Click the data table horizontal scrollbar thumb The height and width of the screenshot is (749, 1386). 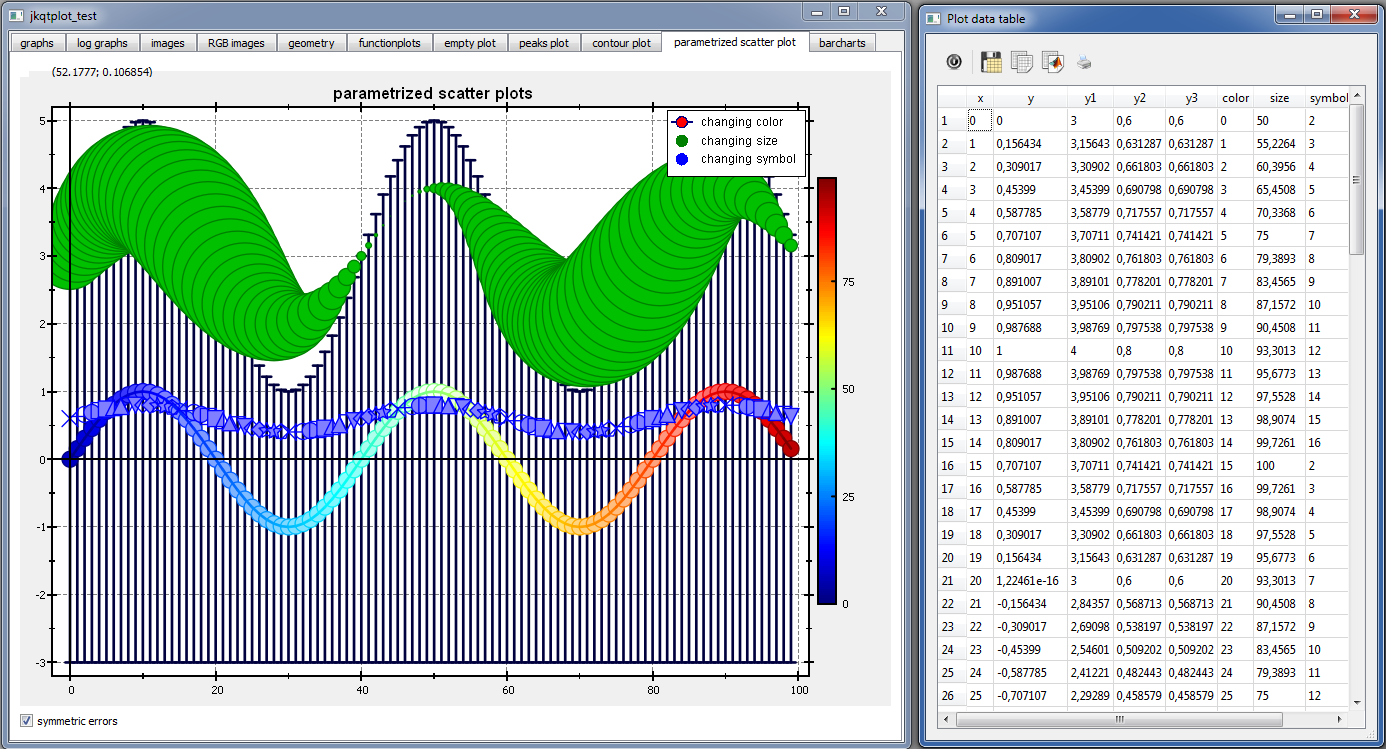1120,719
